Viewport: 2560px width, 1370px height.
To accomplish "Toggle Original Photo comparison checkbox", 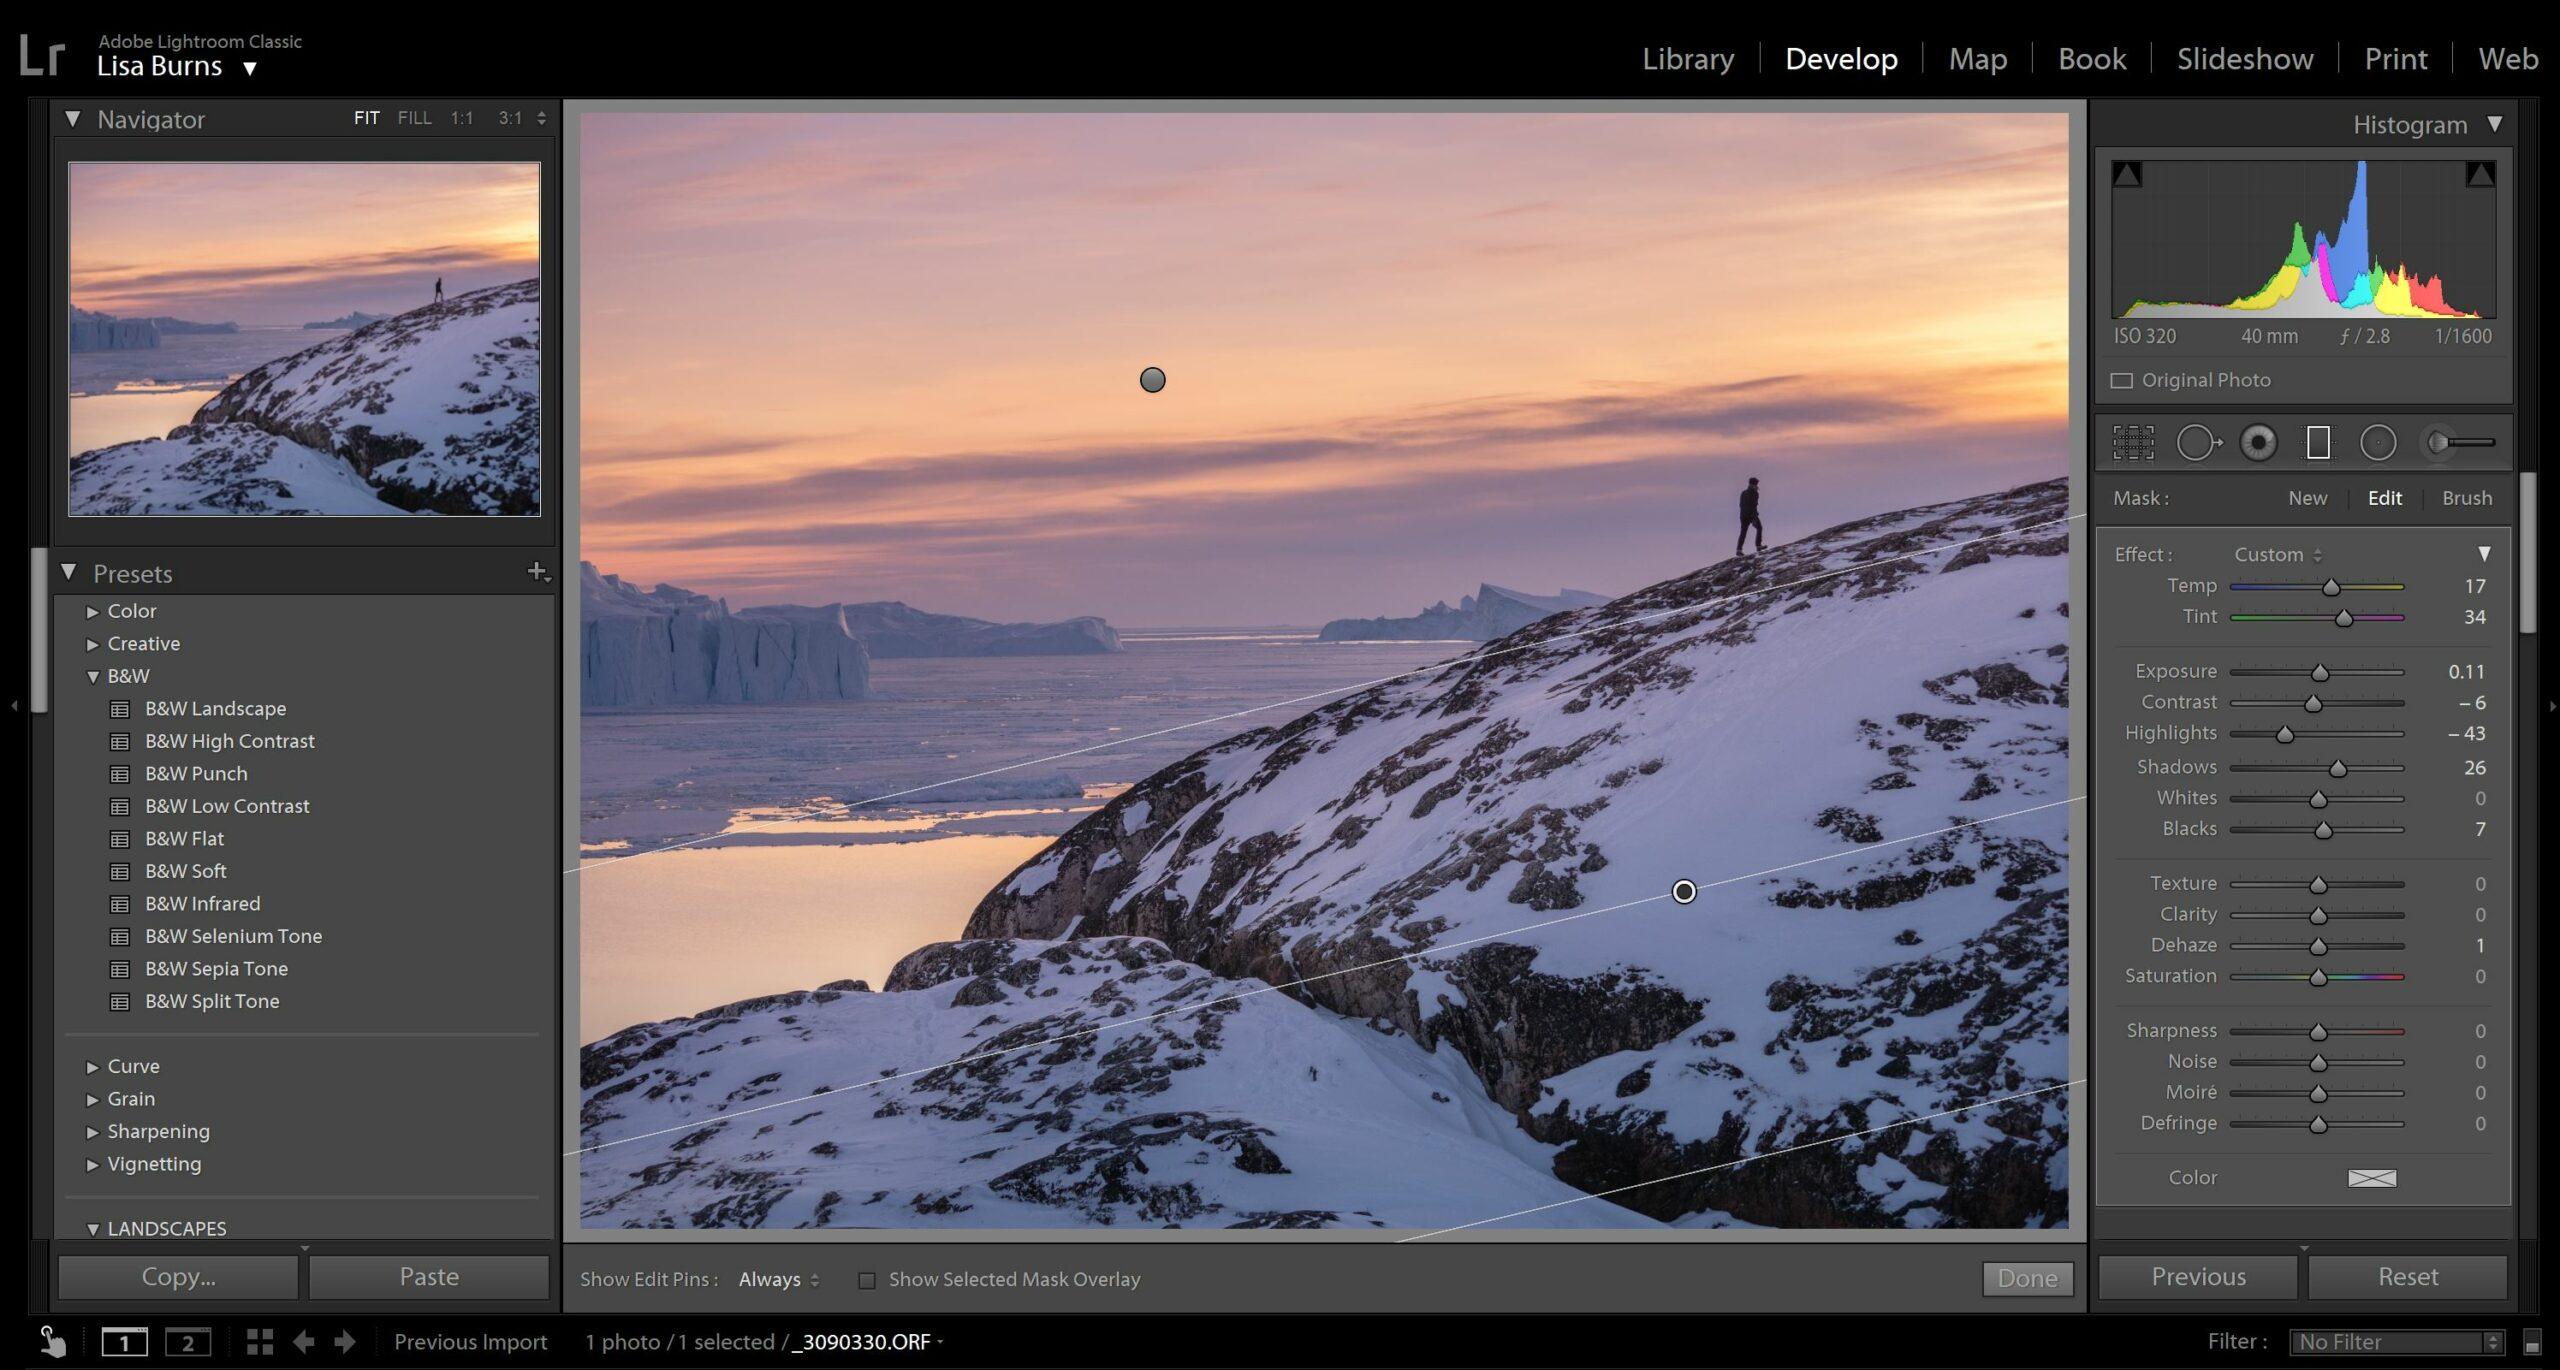I will pos(2121,379).
